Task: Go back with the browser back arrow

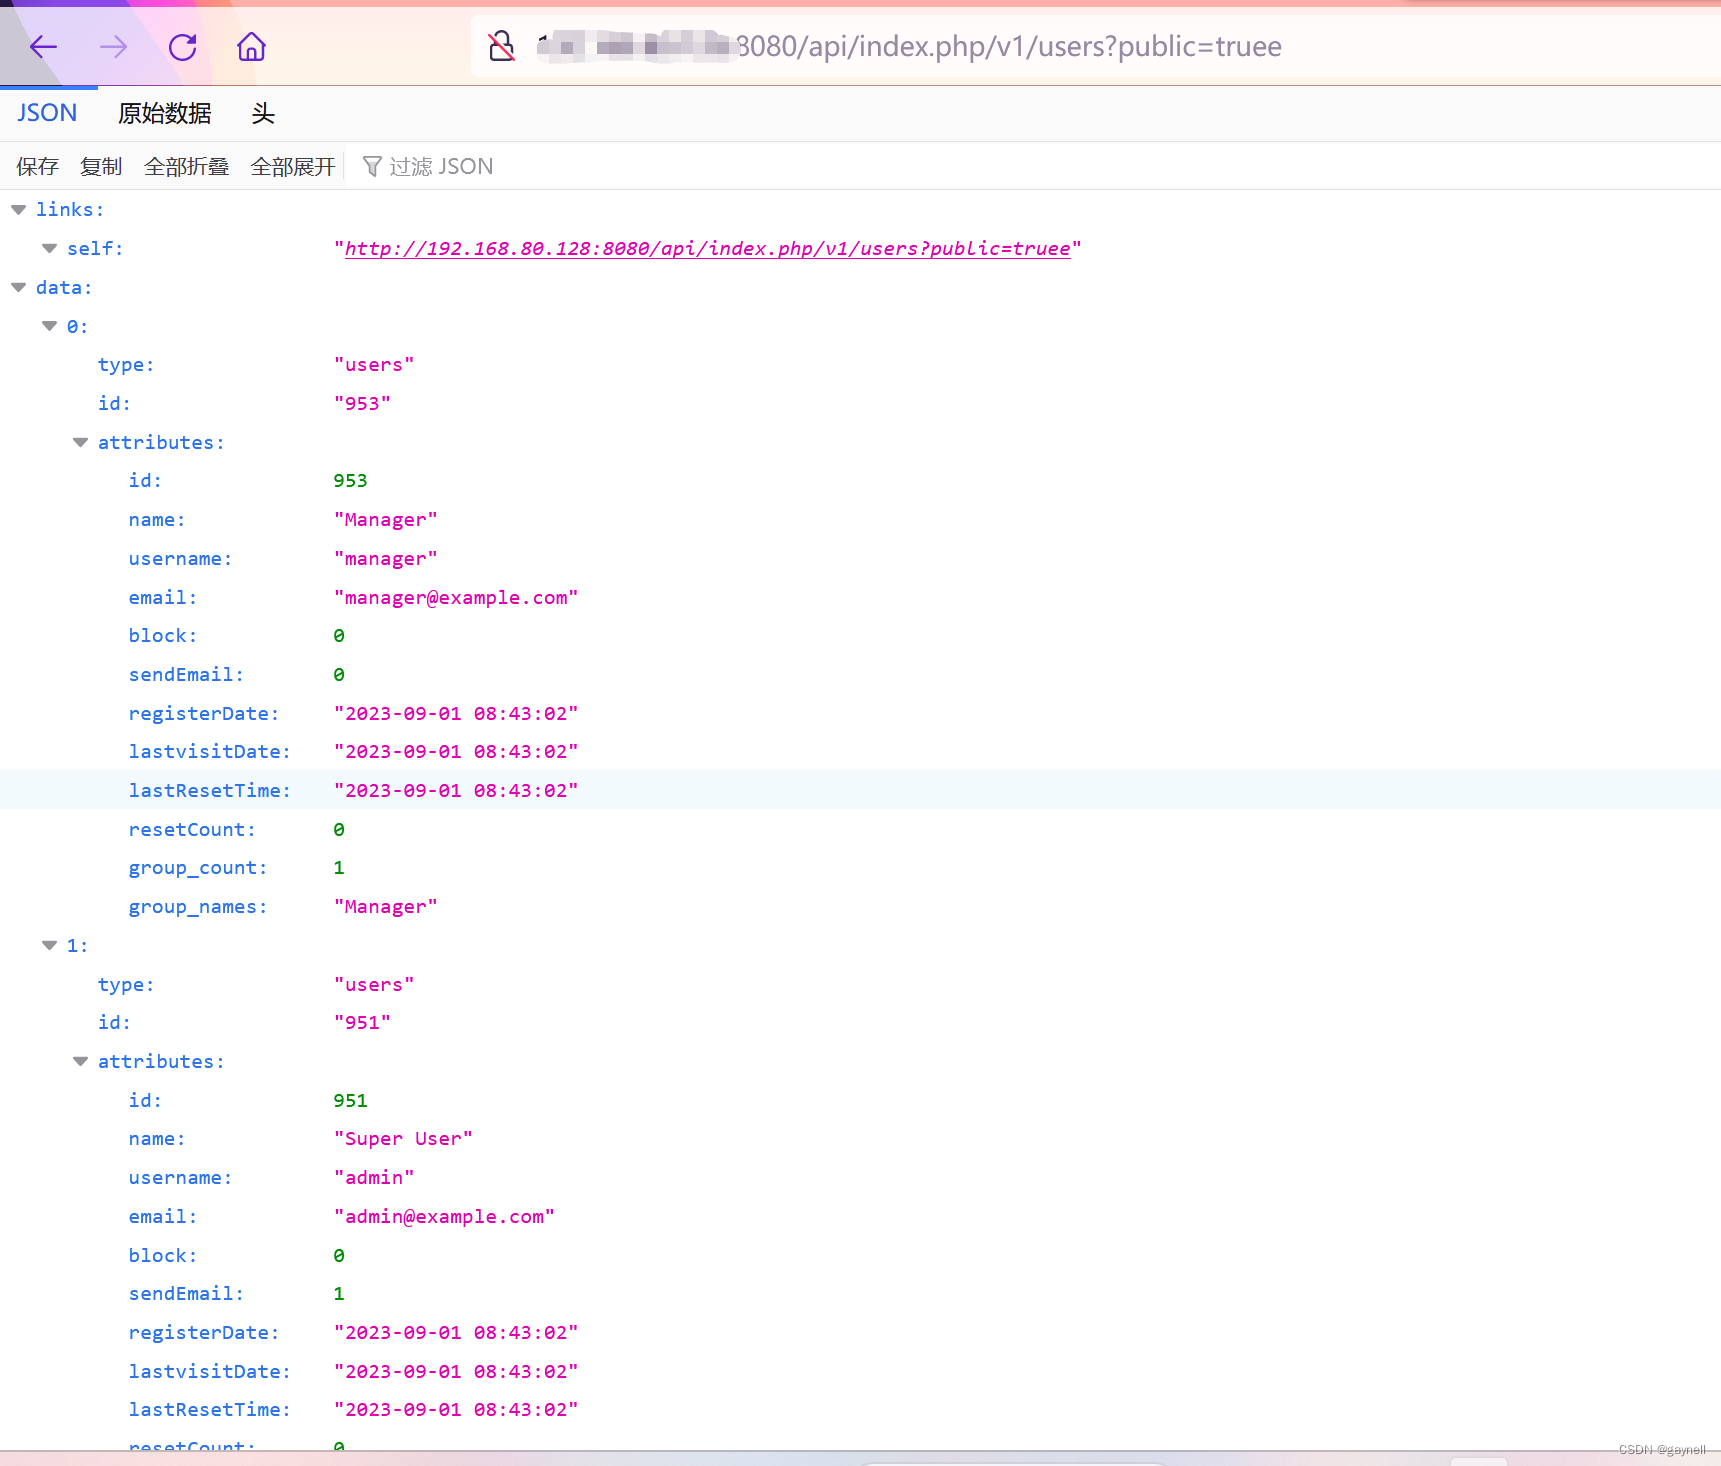Action: coord(44,46)
